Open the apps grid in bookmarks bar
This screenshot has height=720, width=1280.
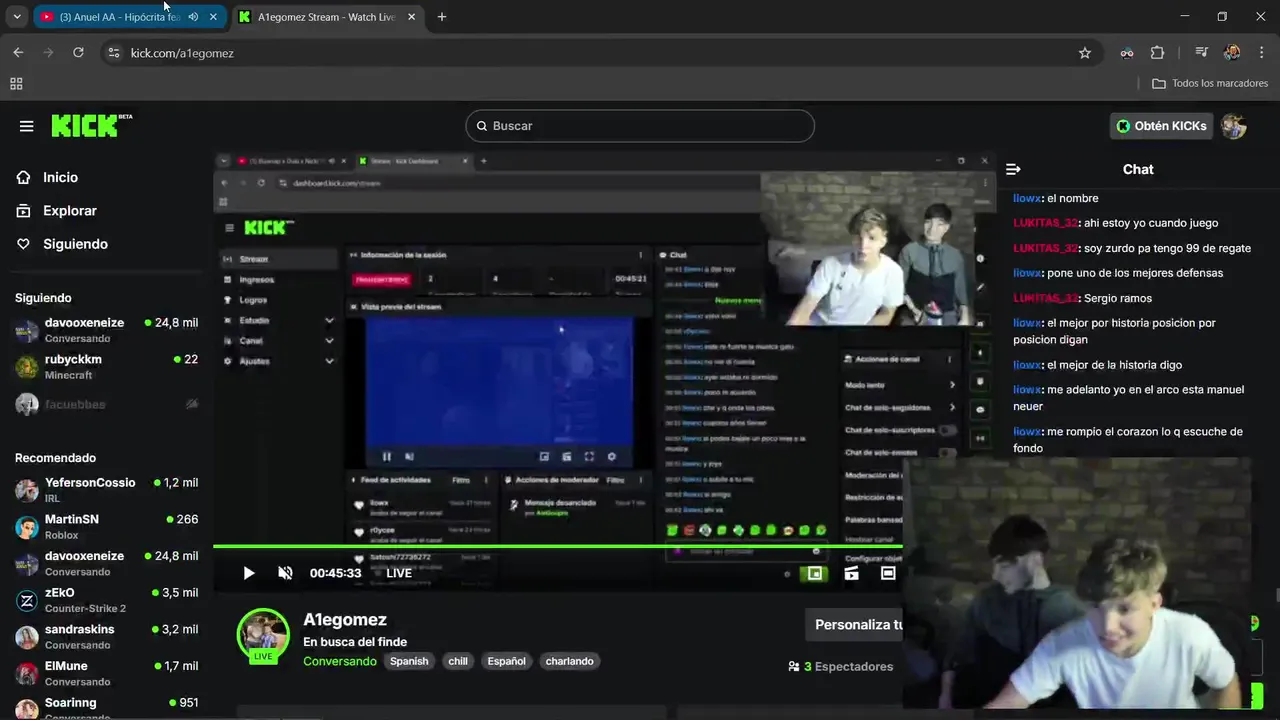click(x=16, y=84)
